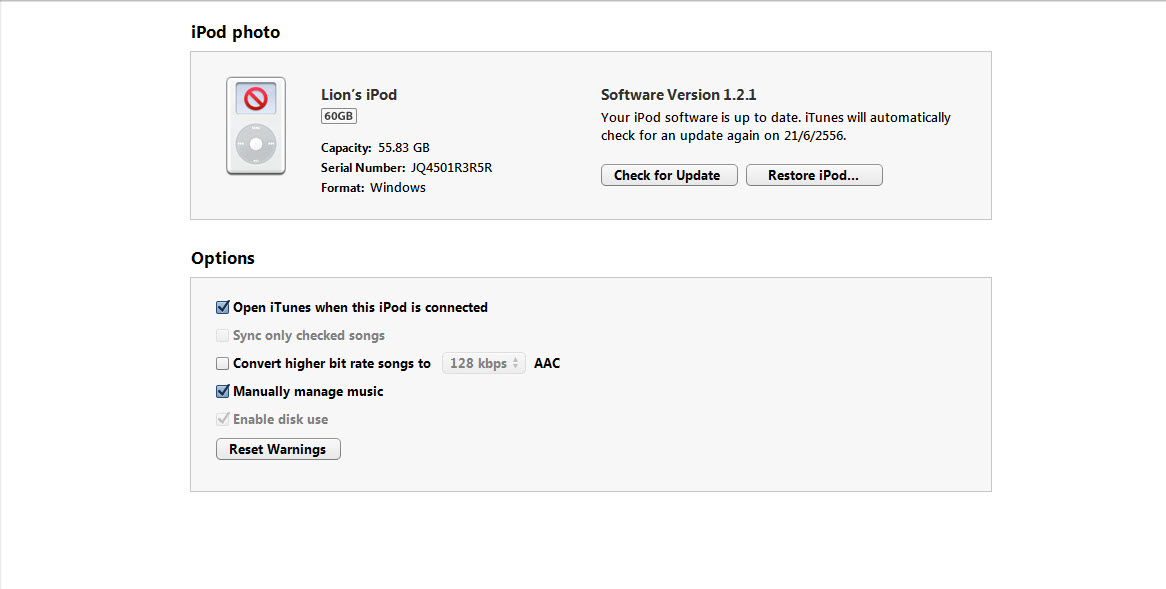
Task: Click the Enable disk use checkbox
Action: click(223, 420)
